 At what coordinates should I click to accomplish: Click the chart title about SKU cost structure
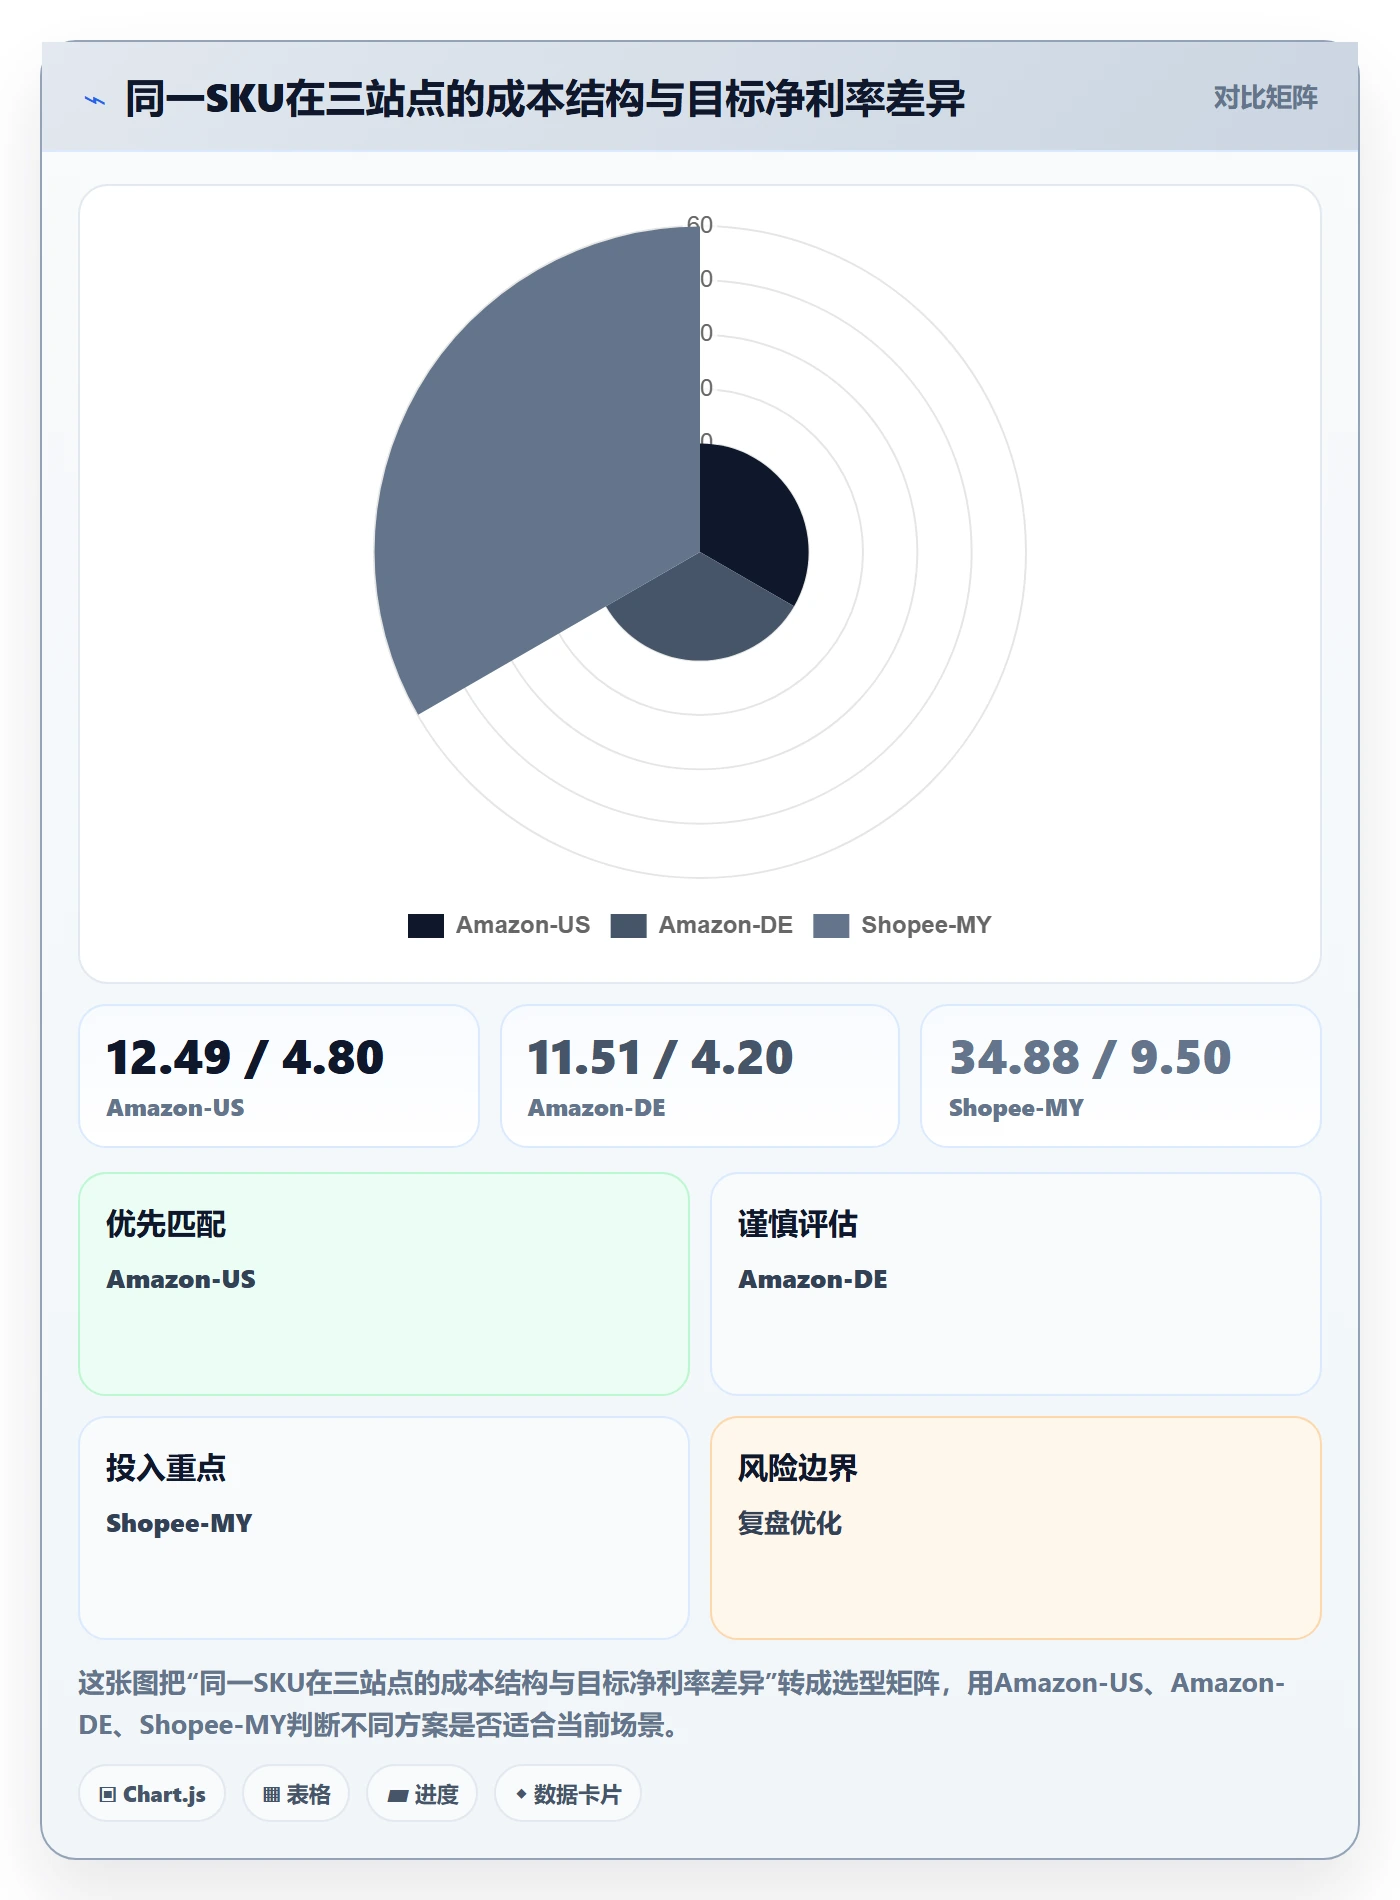point(545,99)
